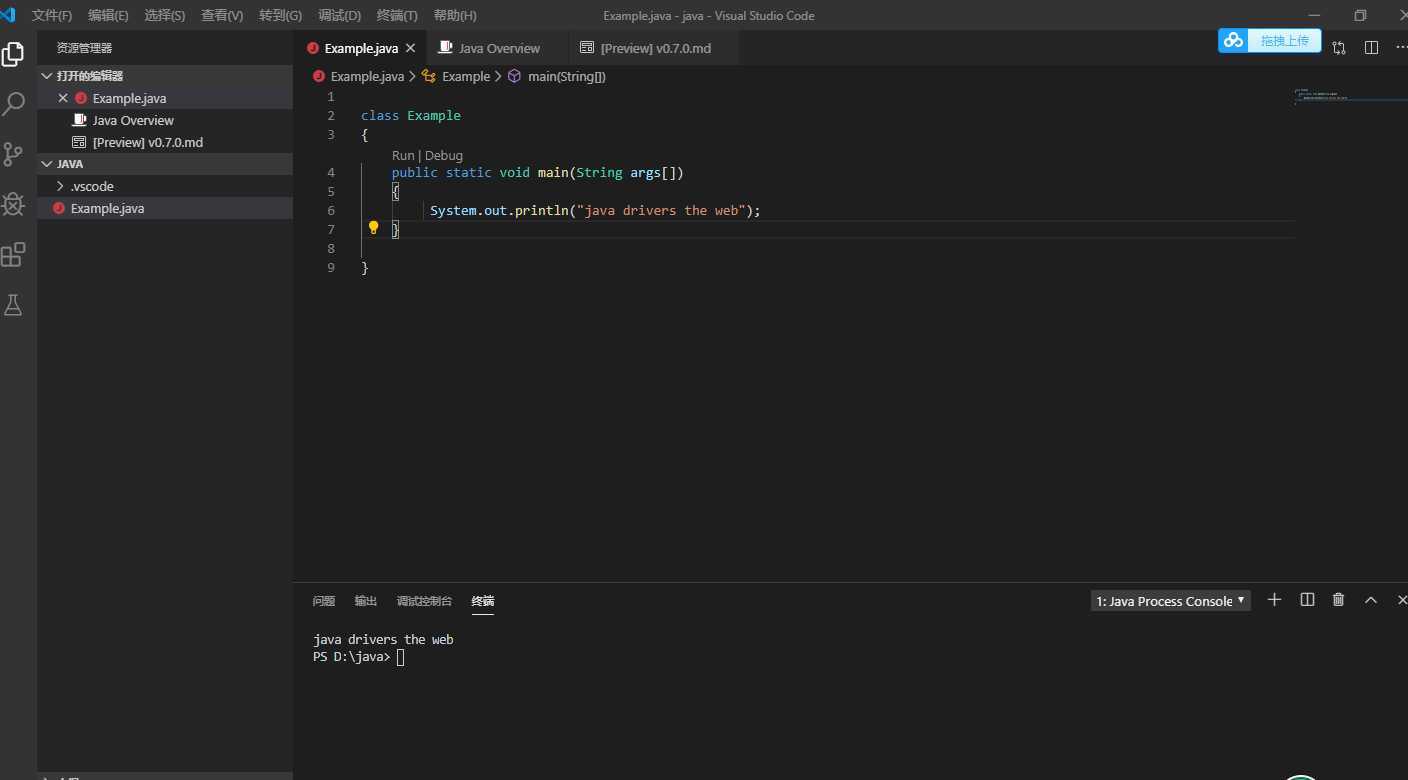Open the Search view in activity bar
This screenshot has width=1408, height=780.
[x=14, y=103]
